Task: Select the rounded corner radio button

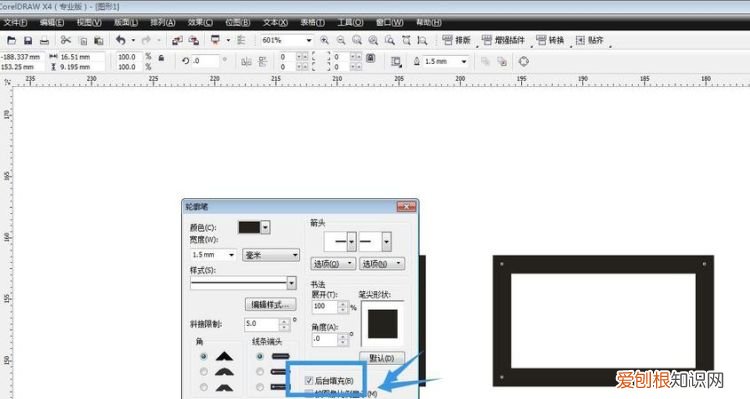Action: pos(204,372)
